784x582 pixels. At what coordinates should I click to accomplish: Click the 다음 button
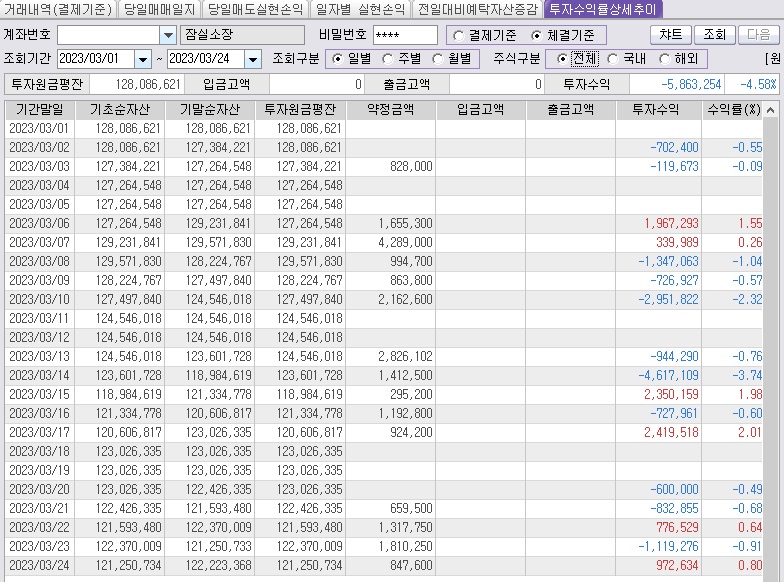758,34
